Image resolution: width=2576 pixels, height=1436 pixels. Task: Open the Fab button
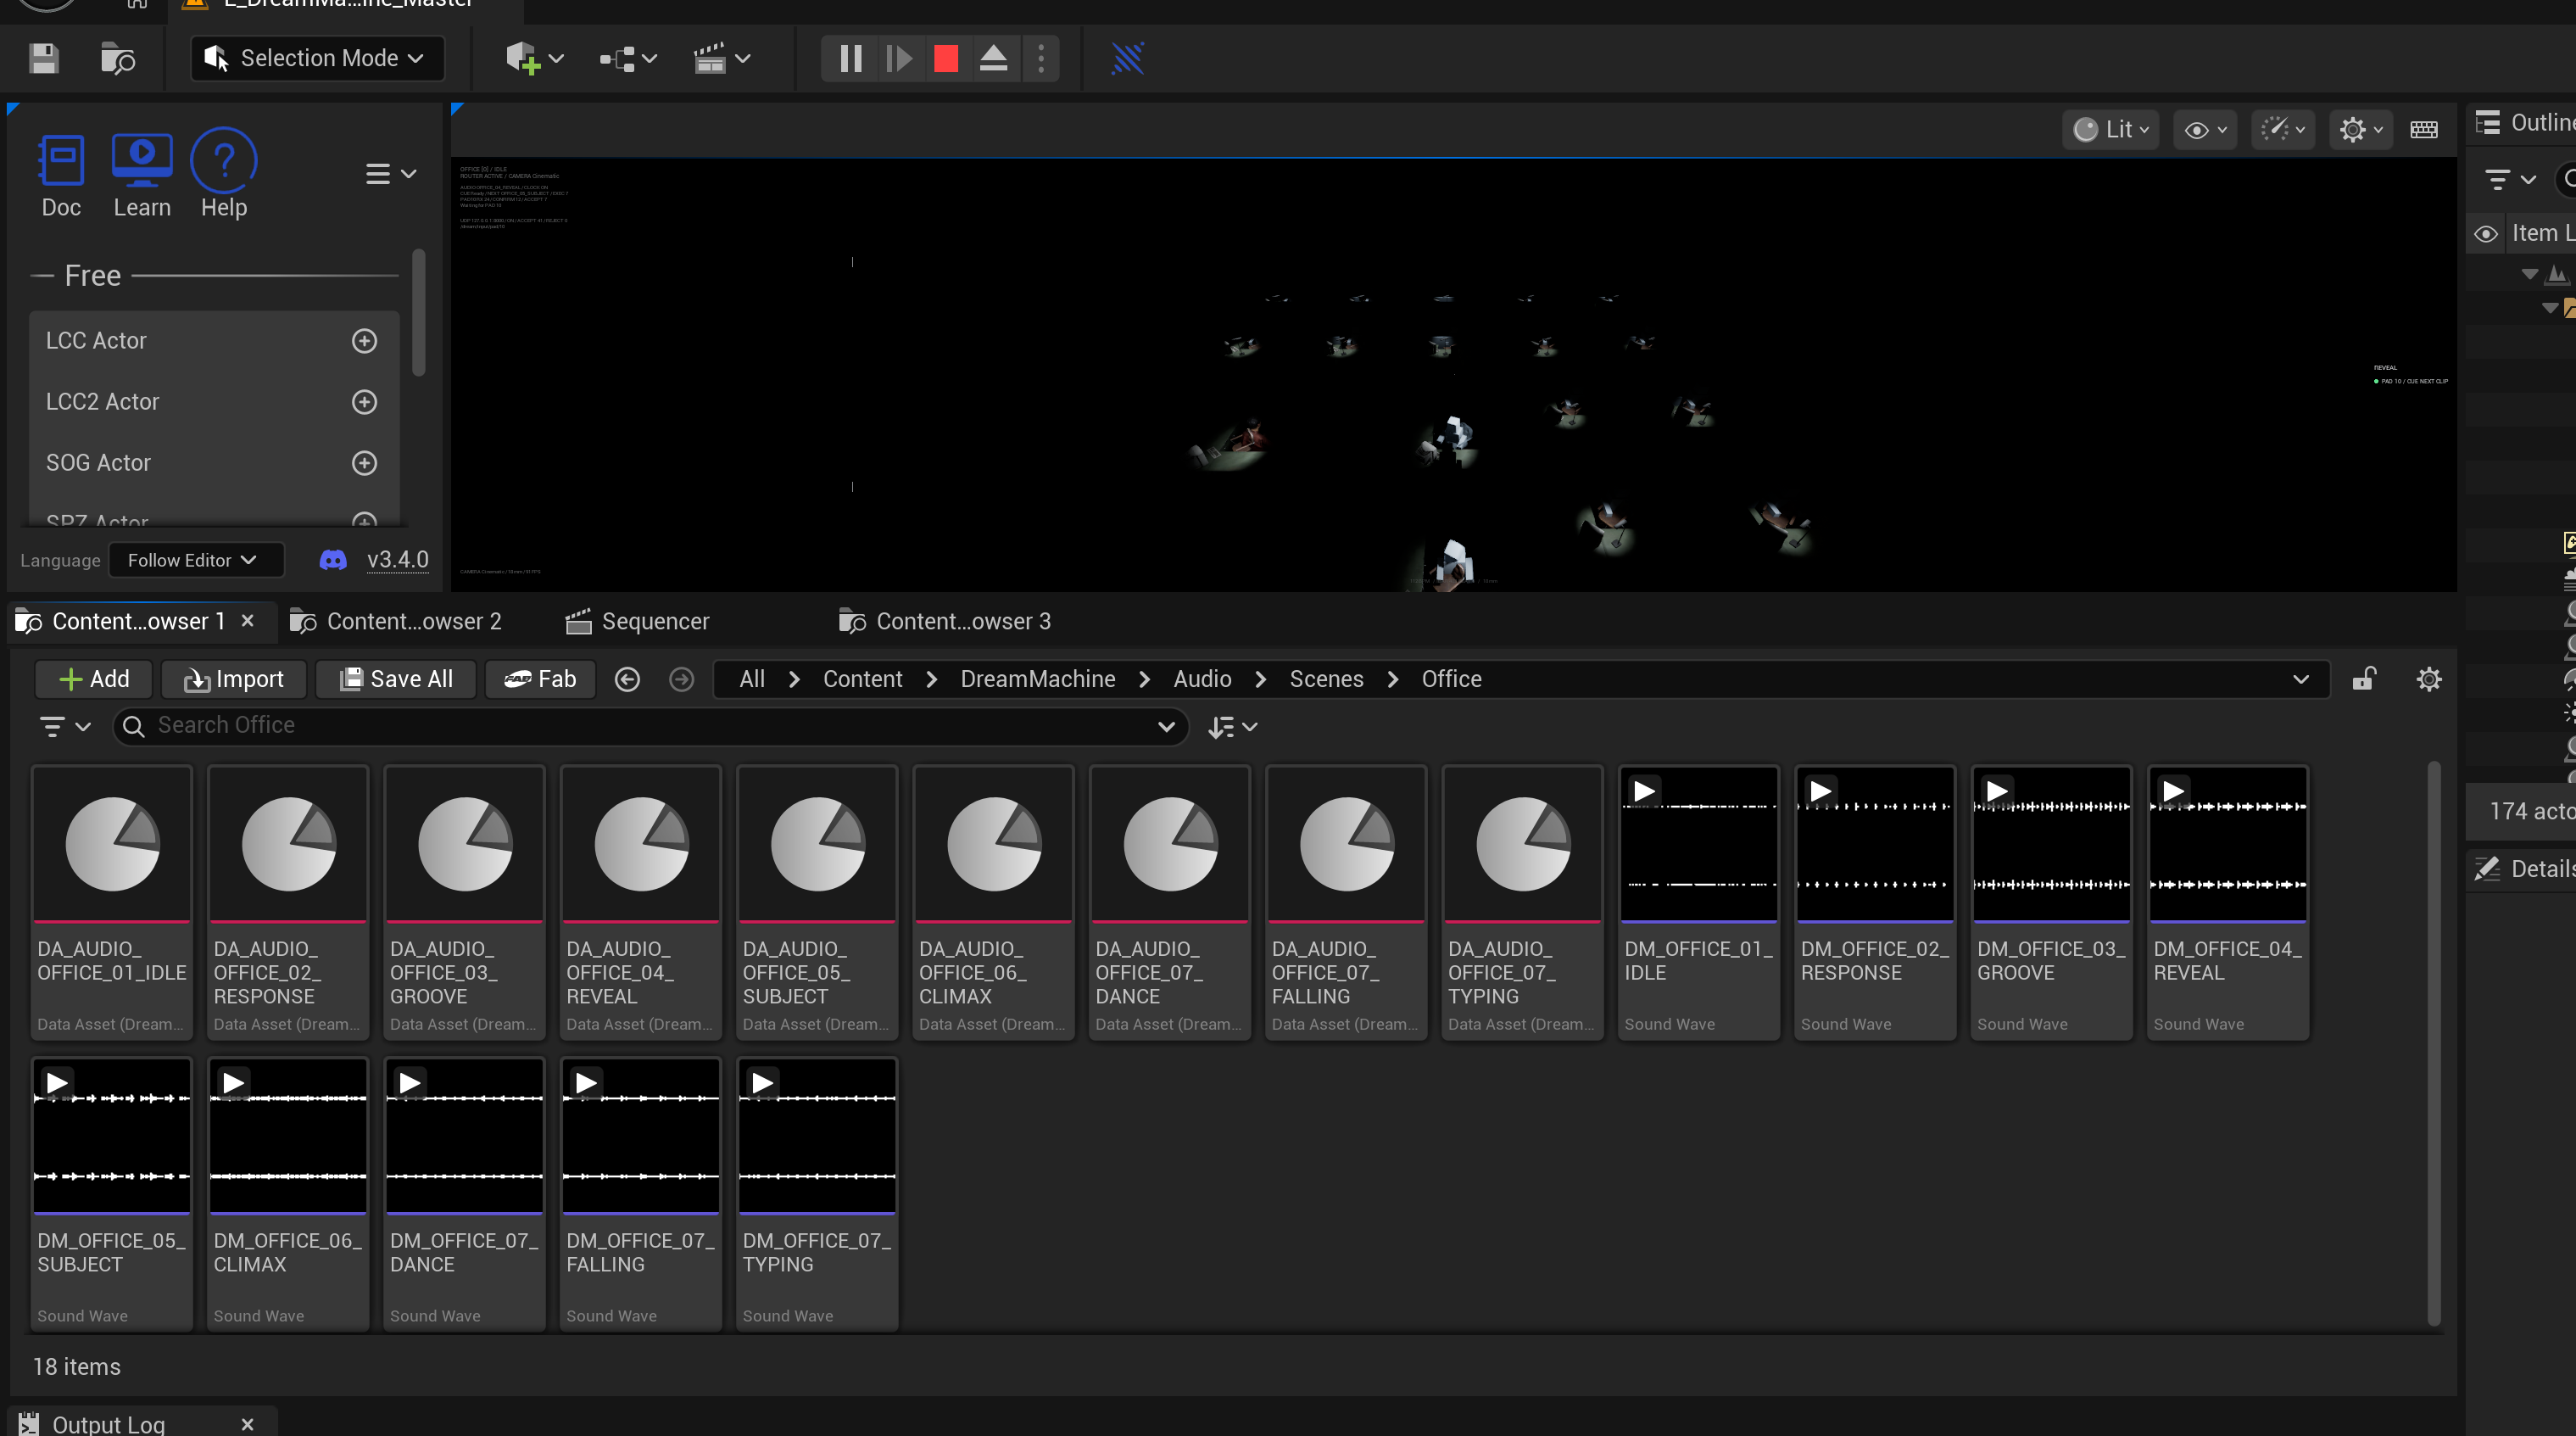[x=540, y=680]
